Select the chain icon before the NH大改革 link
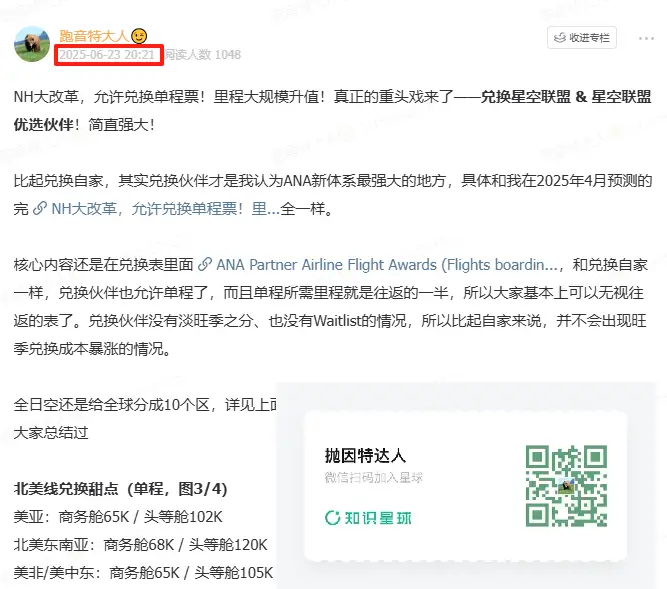The height and width of the screenshot is (589, 667). coord(40,209)
